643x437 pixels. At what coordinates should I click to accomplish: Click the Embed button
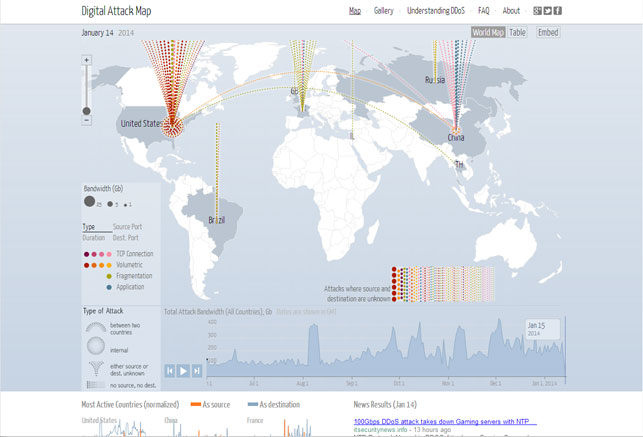548,33
